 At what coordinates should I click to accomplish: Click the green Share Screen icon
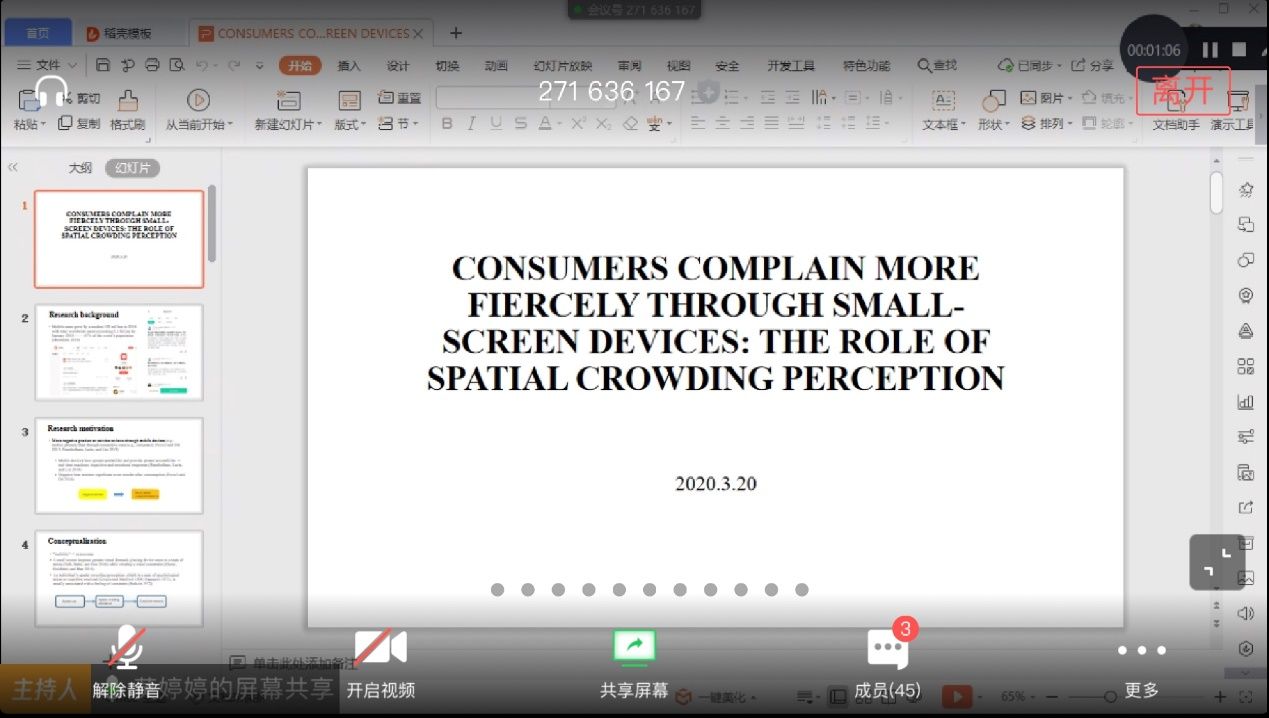point(634,649)
